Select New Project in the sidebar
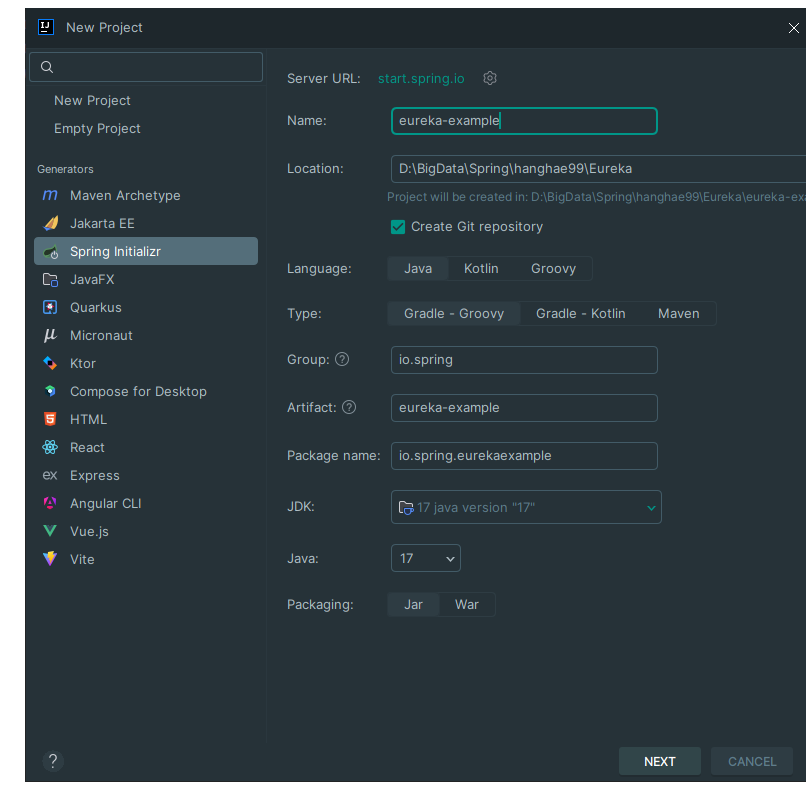The height and width of the screenshot is (786, 806). 92,100
